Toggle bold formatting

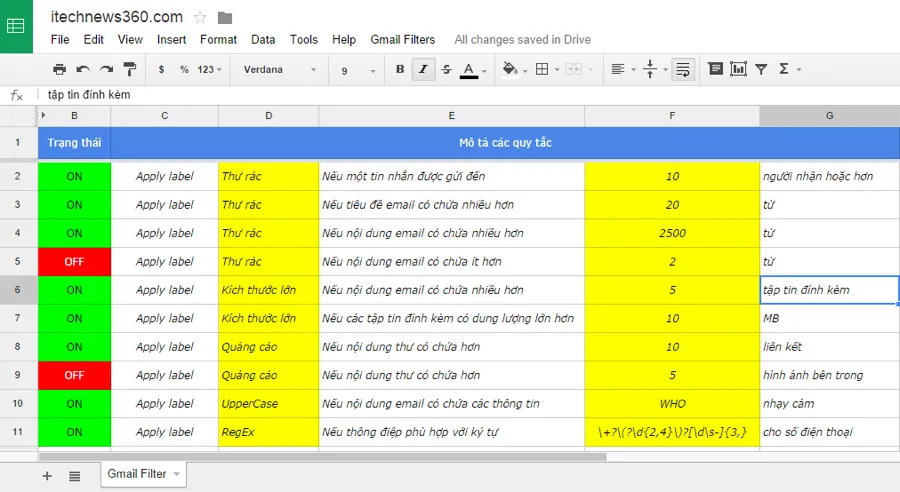(400, 69)
